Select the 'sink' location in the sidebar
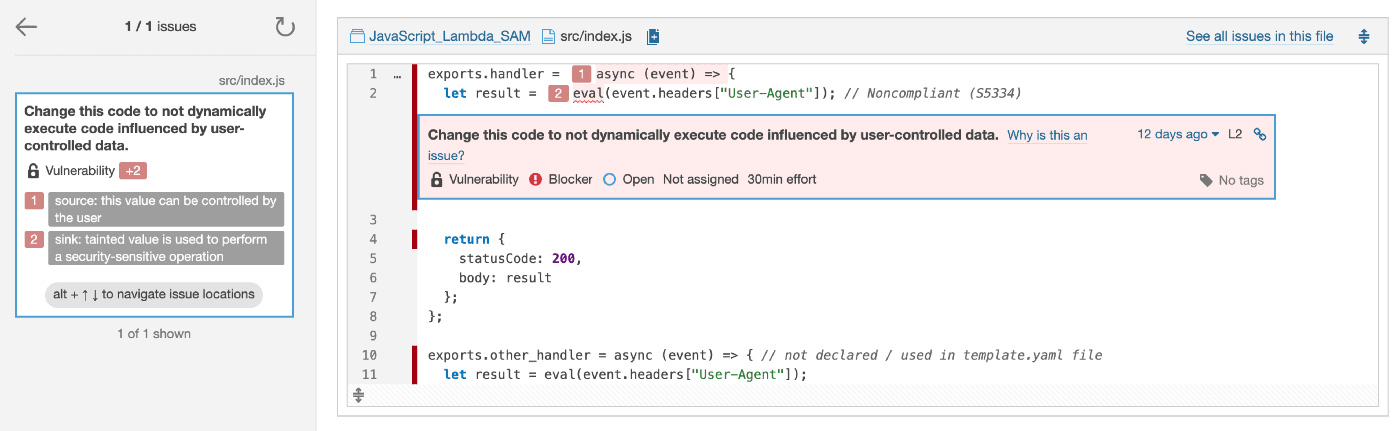This screenshot has width=1400, height=431. [x=165, y=248]
